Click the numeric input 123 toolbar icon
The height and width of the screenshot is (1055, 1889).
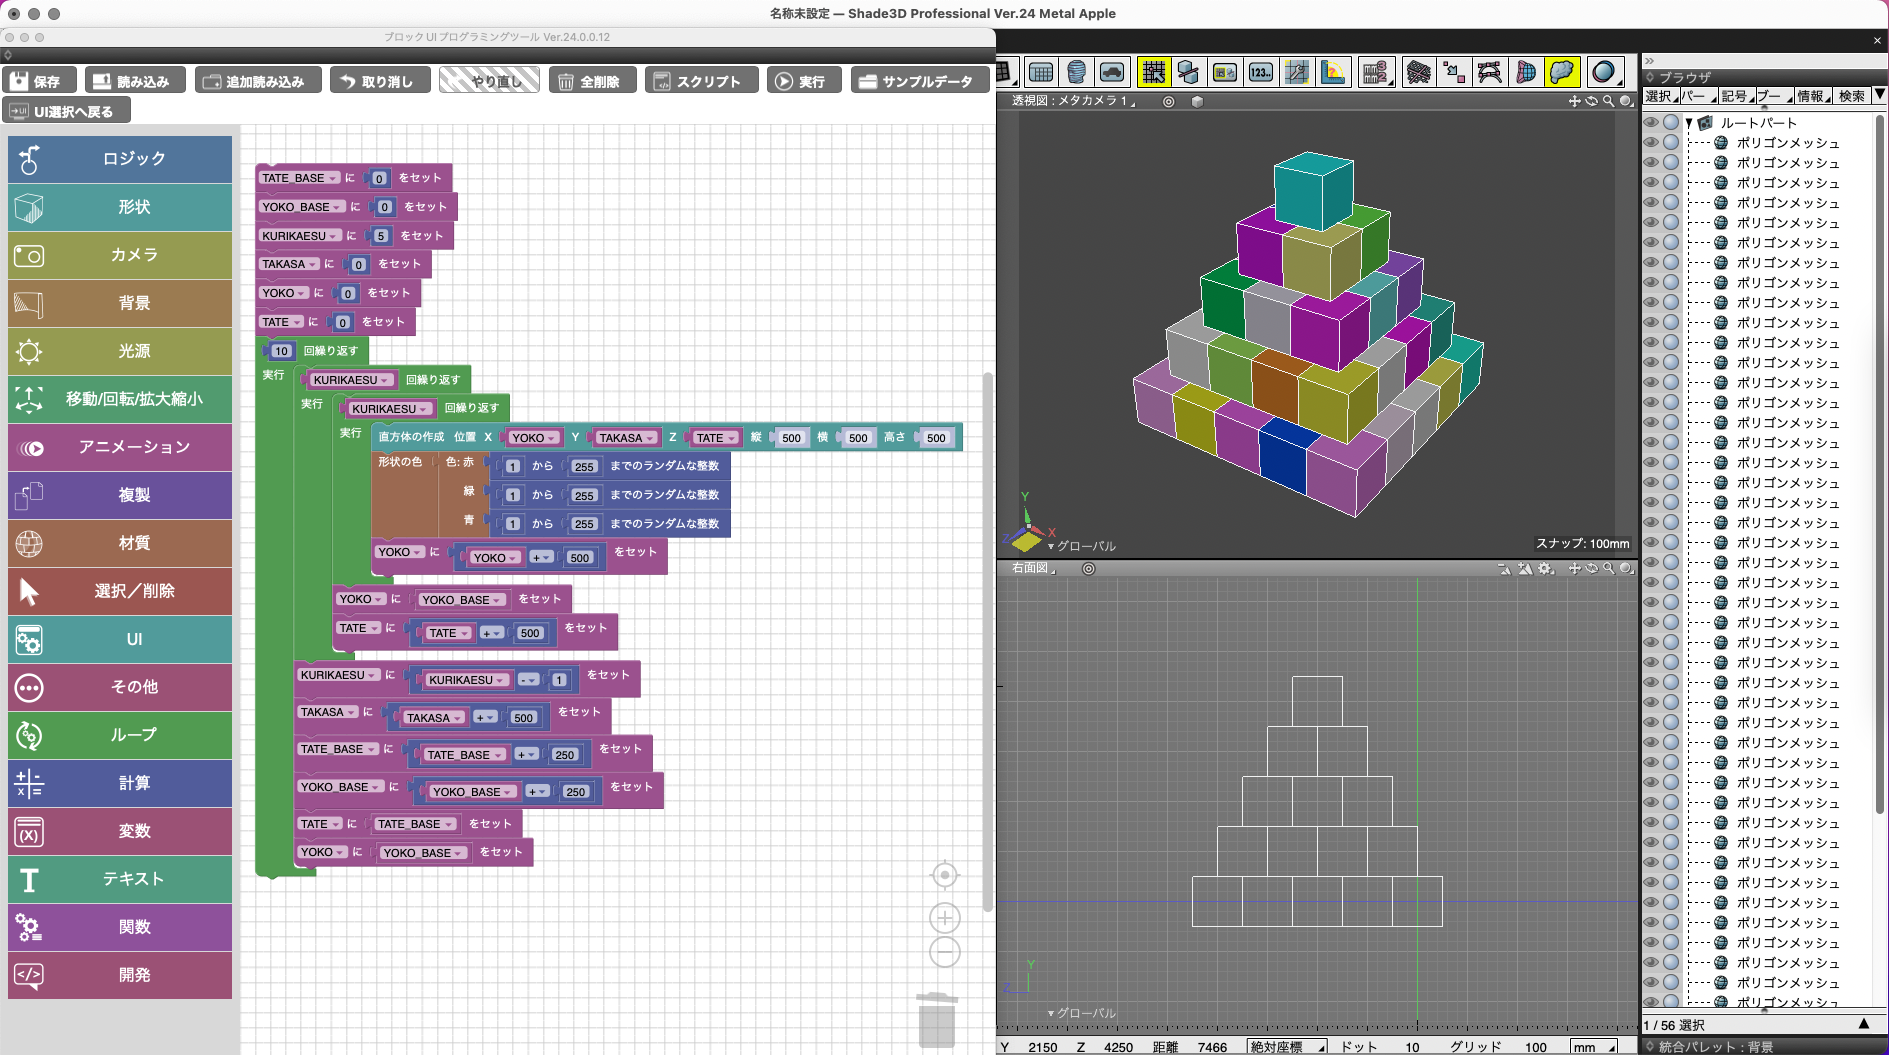point(1261,72)
